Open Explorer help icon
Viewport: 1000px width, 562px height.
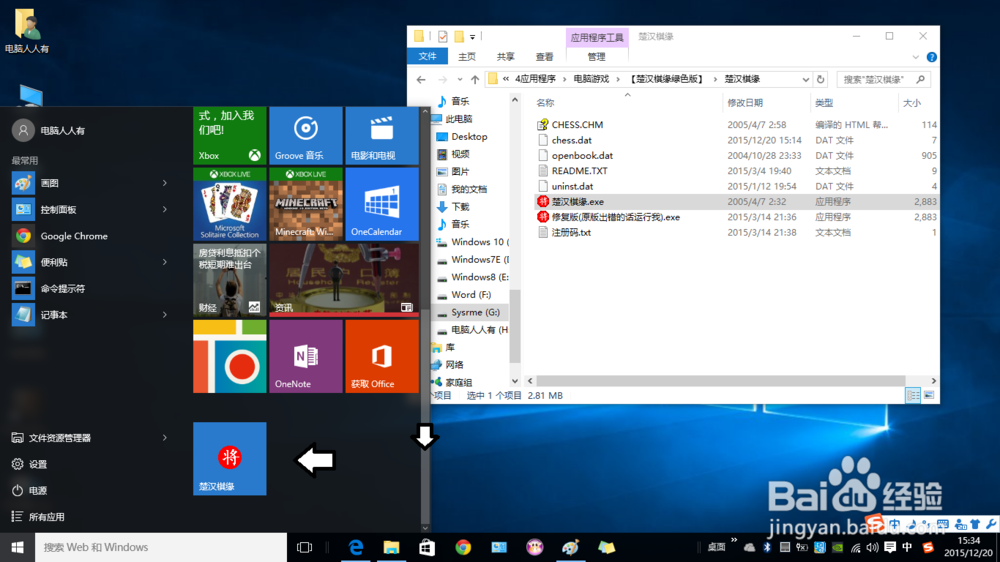click(x=932, y=57)
